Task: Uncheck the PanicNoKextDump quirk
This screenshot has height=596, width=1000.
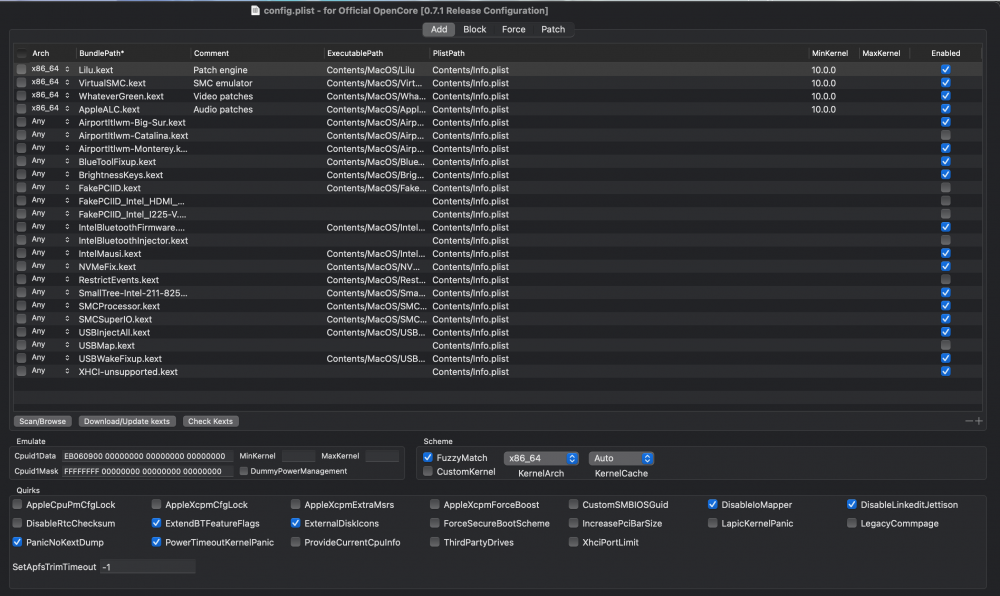Action: pos(17,542)
